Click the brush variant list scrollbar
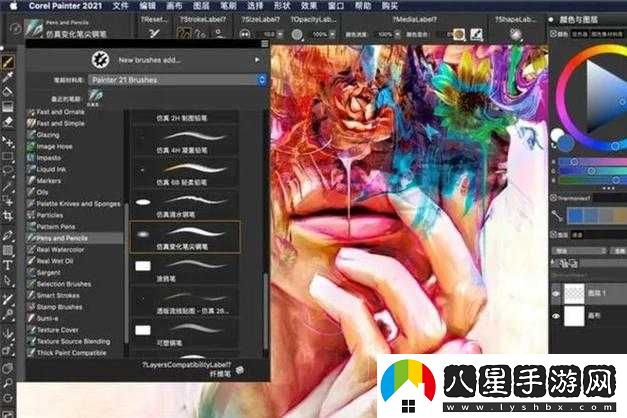 [x=264, y=312]
